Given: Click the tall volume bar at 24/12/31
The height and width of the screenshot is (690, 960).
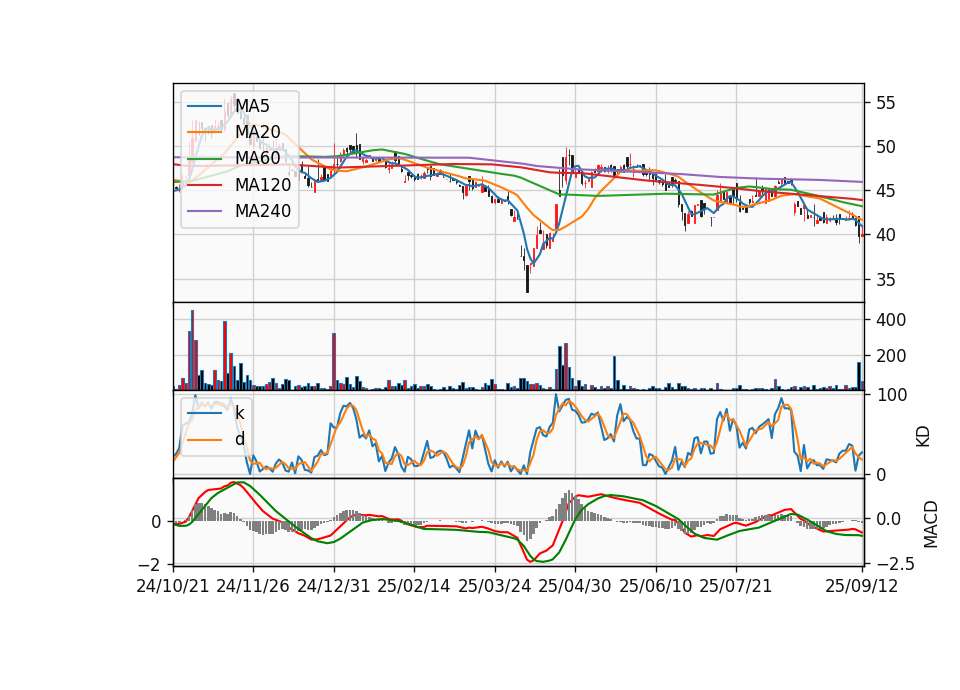Looking at the screenshot, I should 334,361.
